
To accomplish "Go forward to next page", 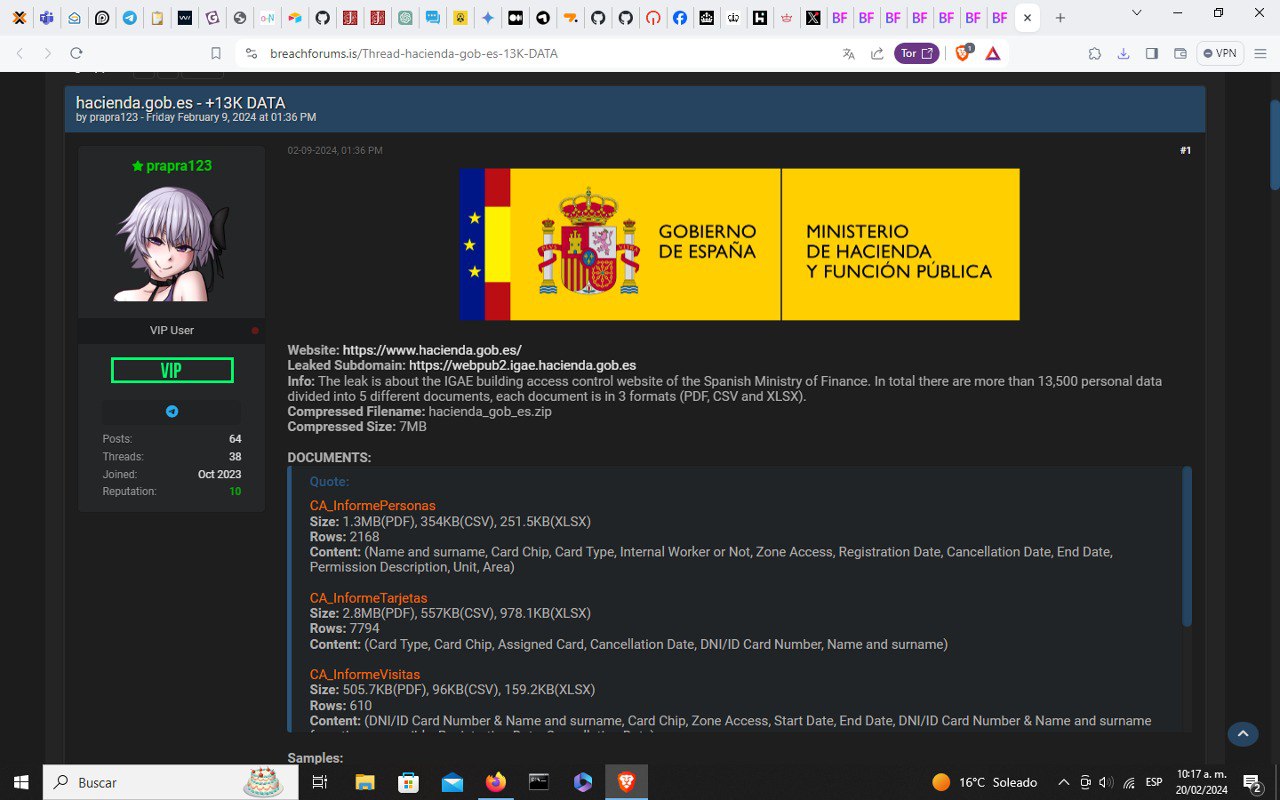I will click(x=48, y=53).
